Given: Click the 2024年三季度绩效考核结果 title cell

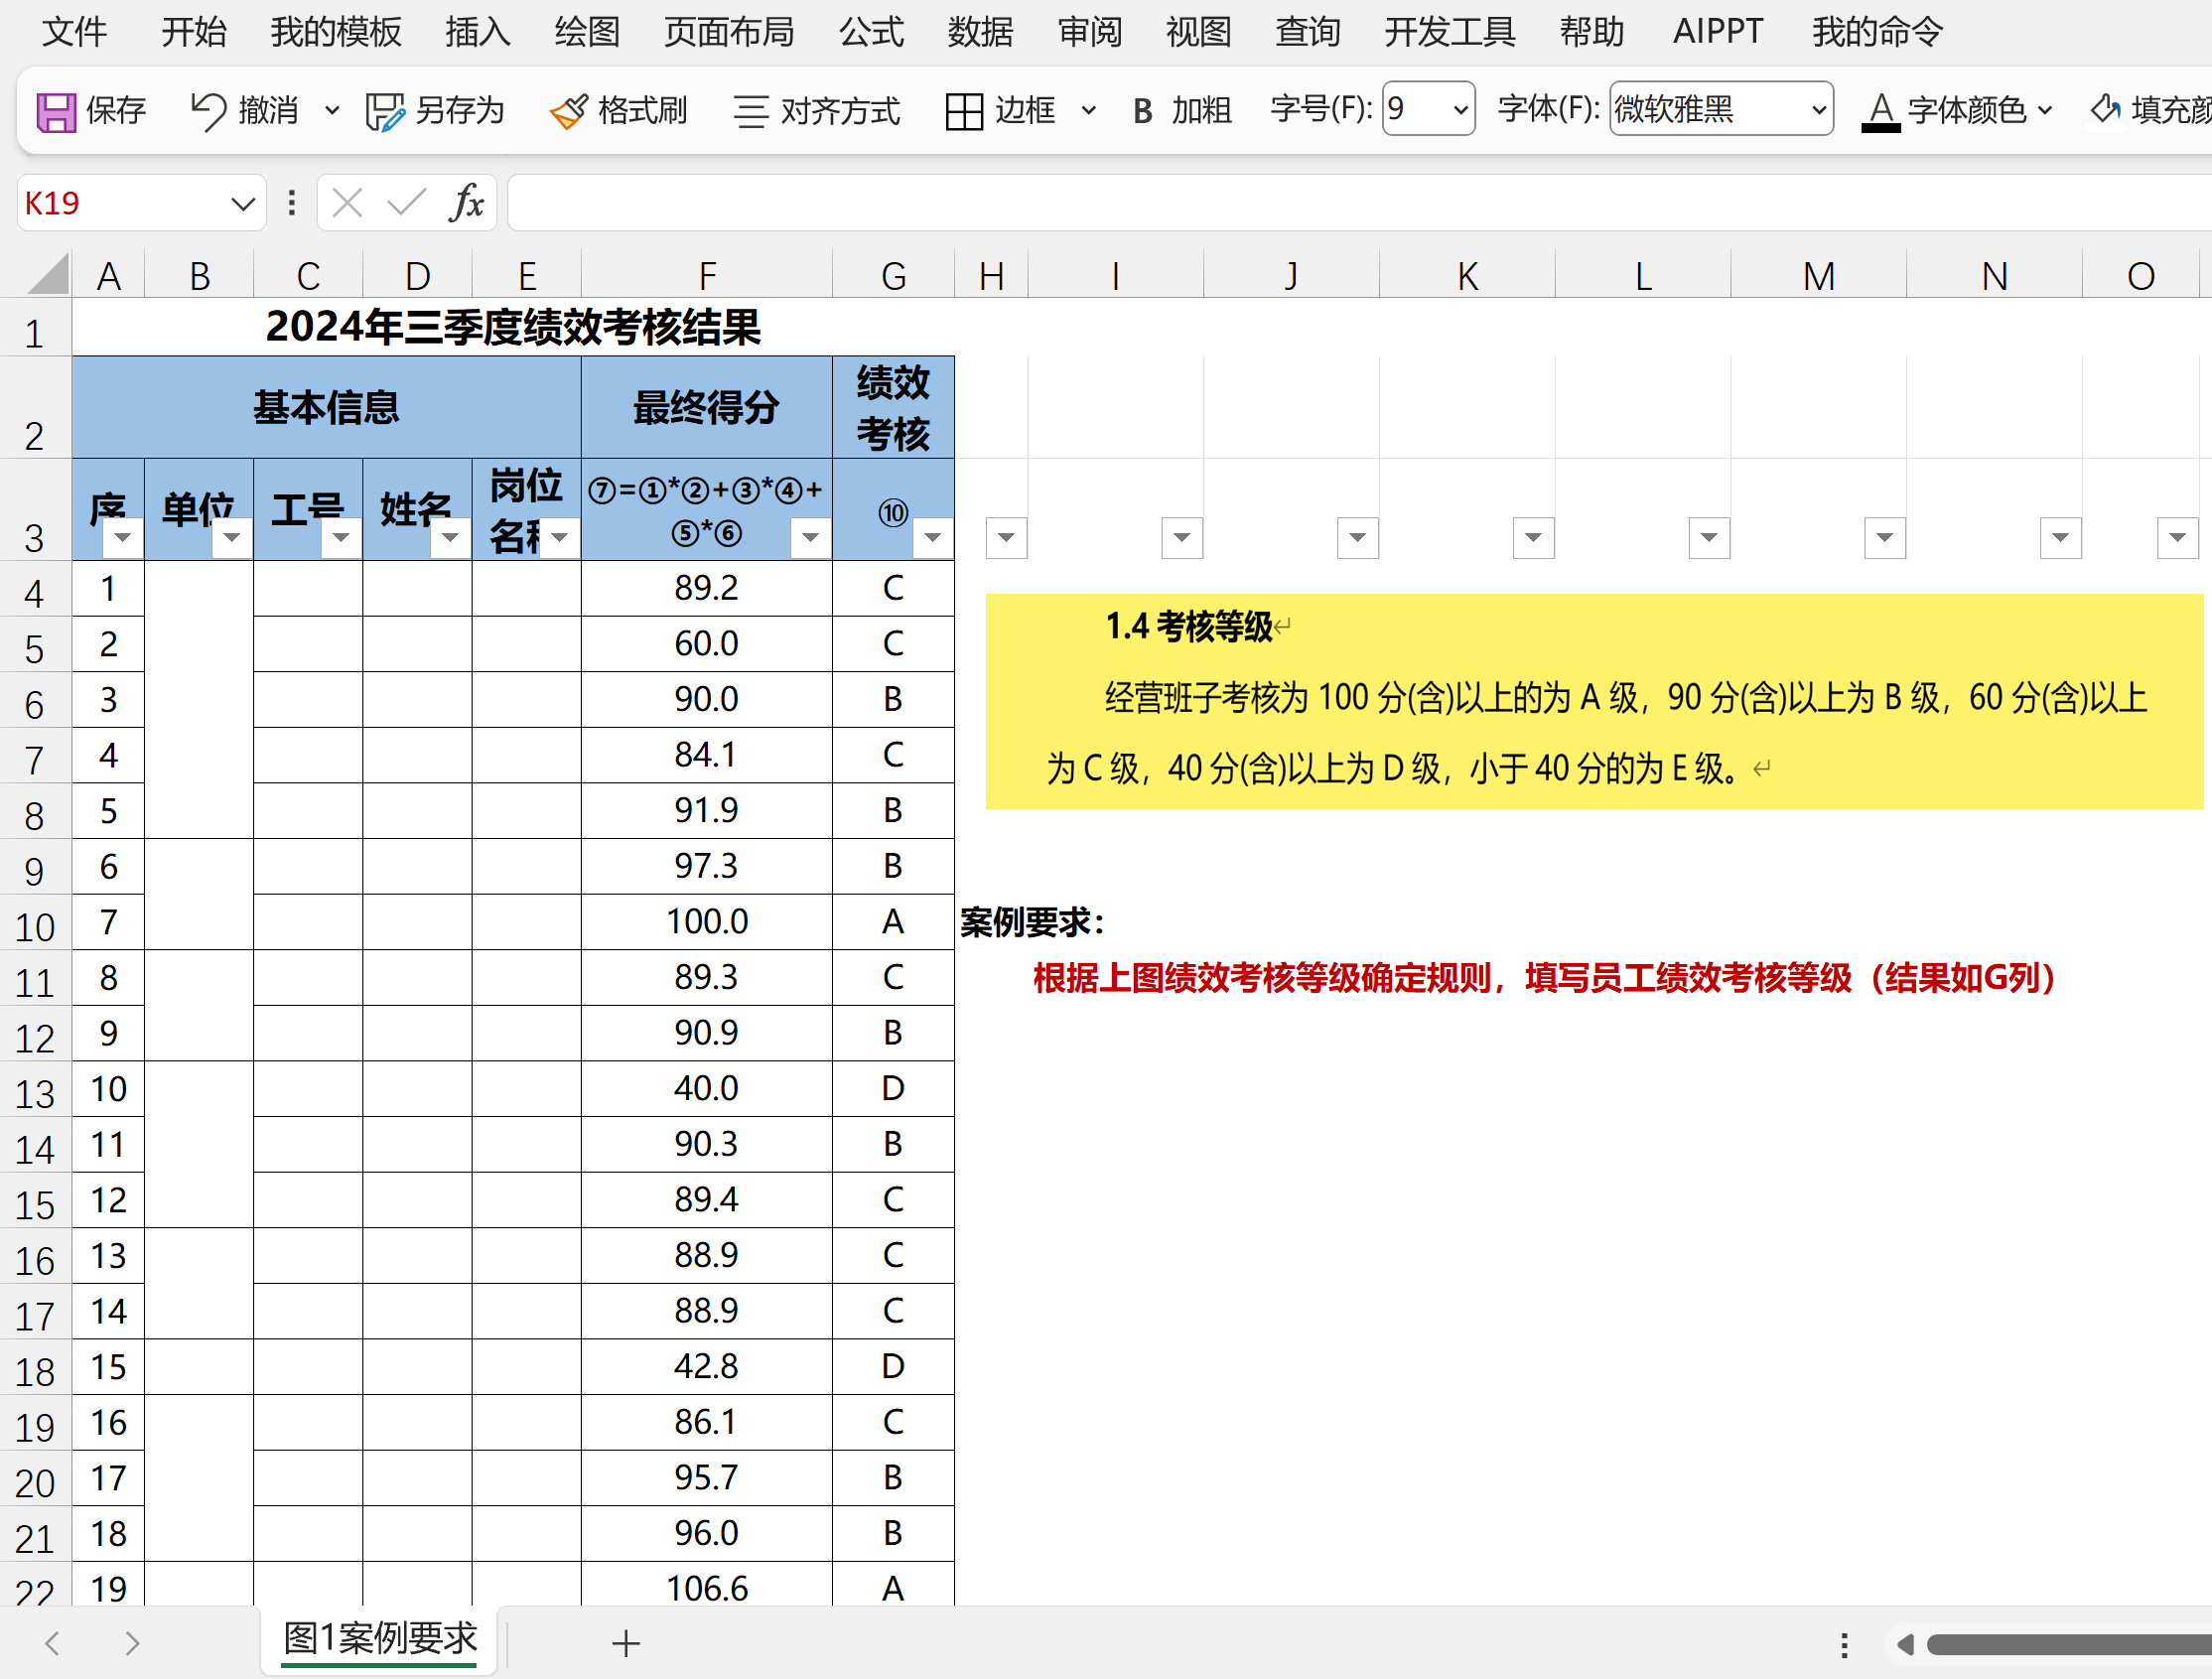Looking at the screenshot, I should [513, 327].
